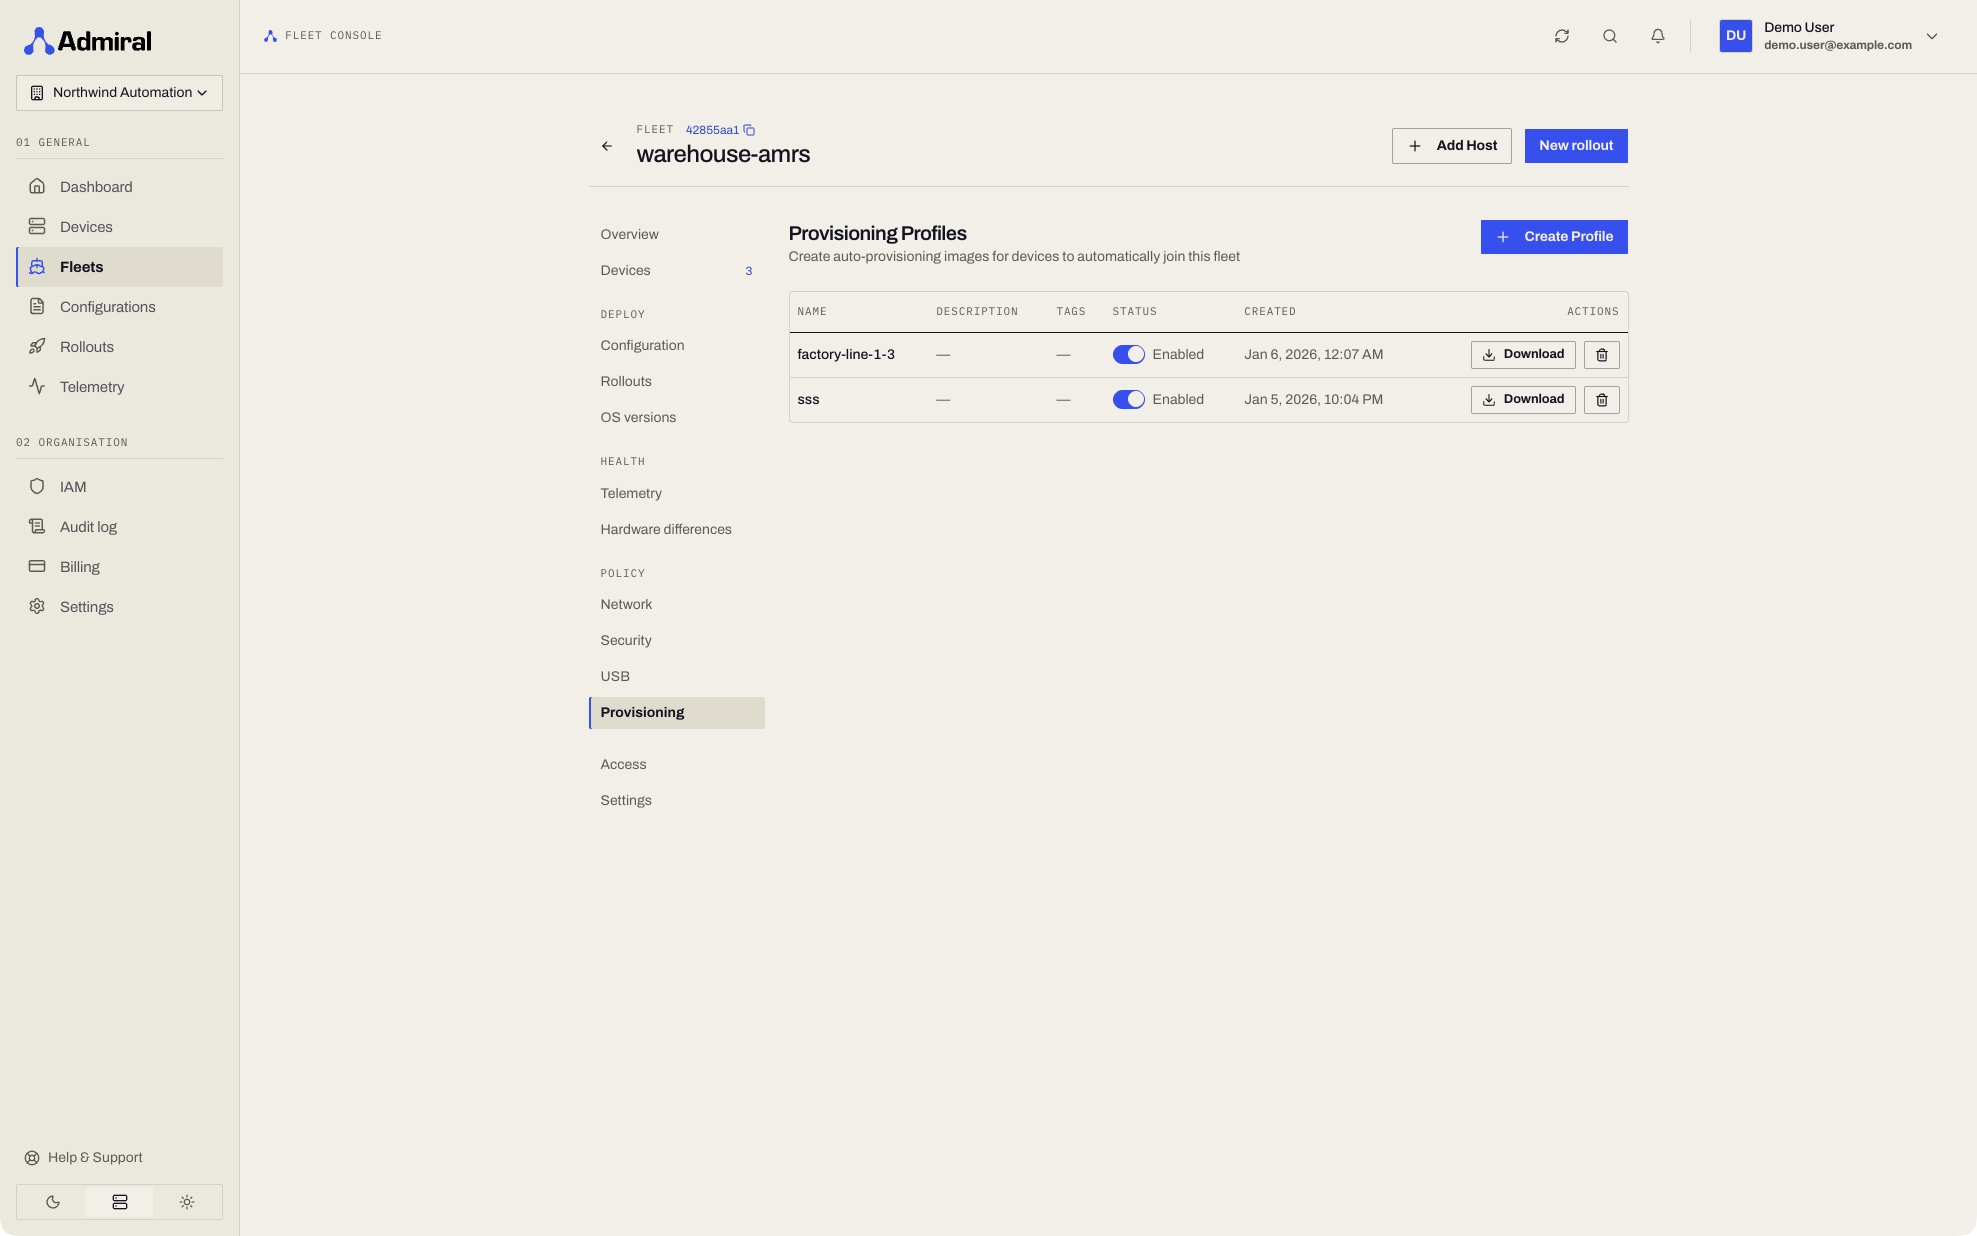1977x1236 pixels.
Task: Go to Configurations in sidebar
Action: tap(119, 307)
